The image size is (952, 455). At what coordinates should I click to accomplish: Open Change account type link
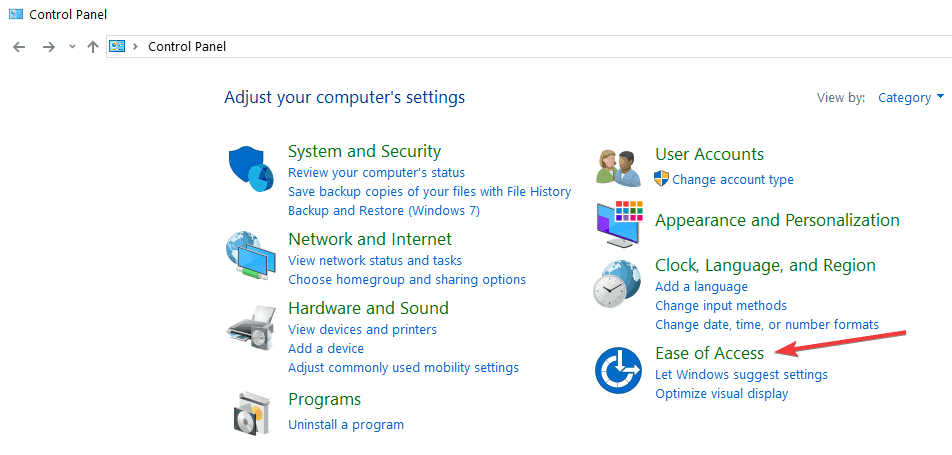(733, 180)
